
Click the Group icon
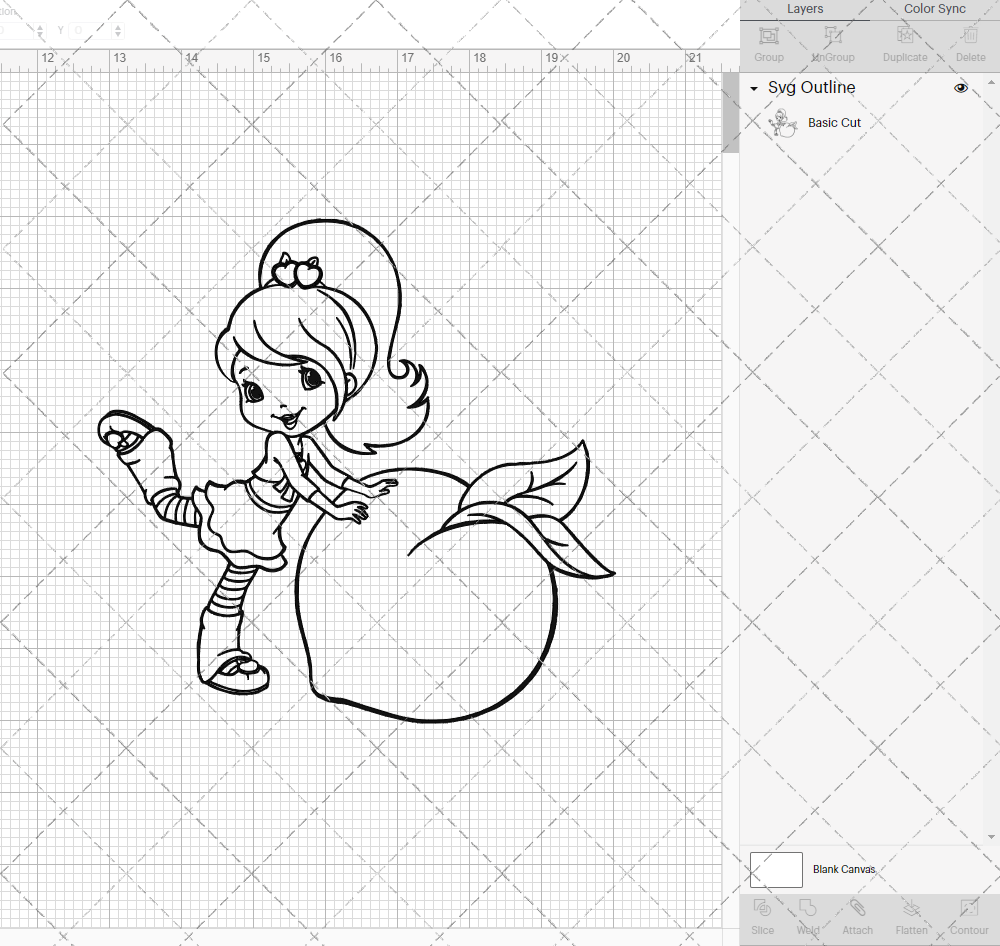[x=768, y=35]
